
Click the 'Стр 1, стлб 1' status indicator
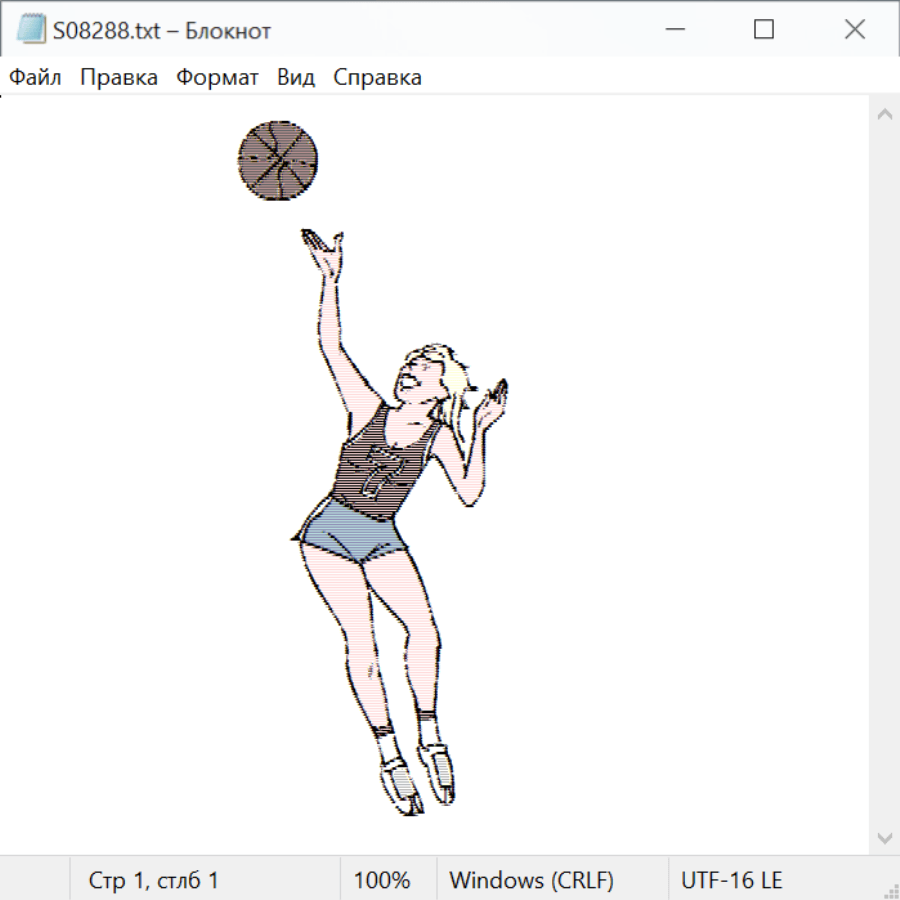(153, 881)
